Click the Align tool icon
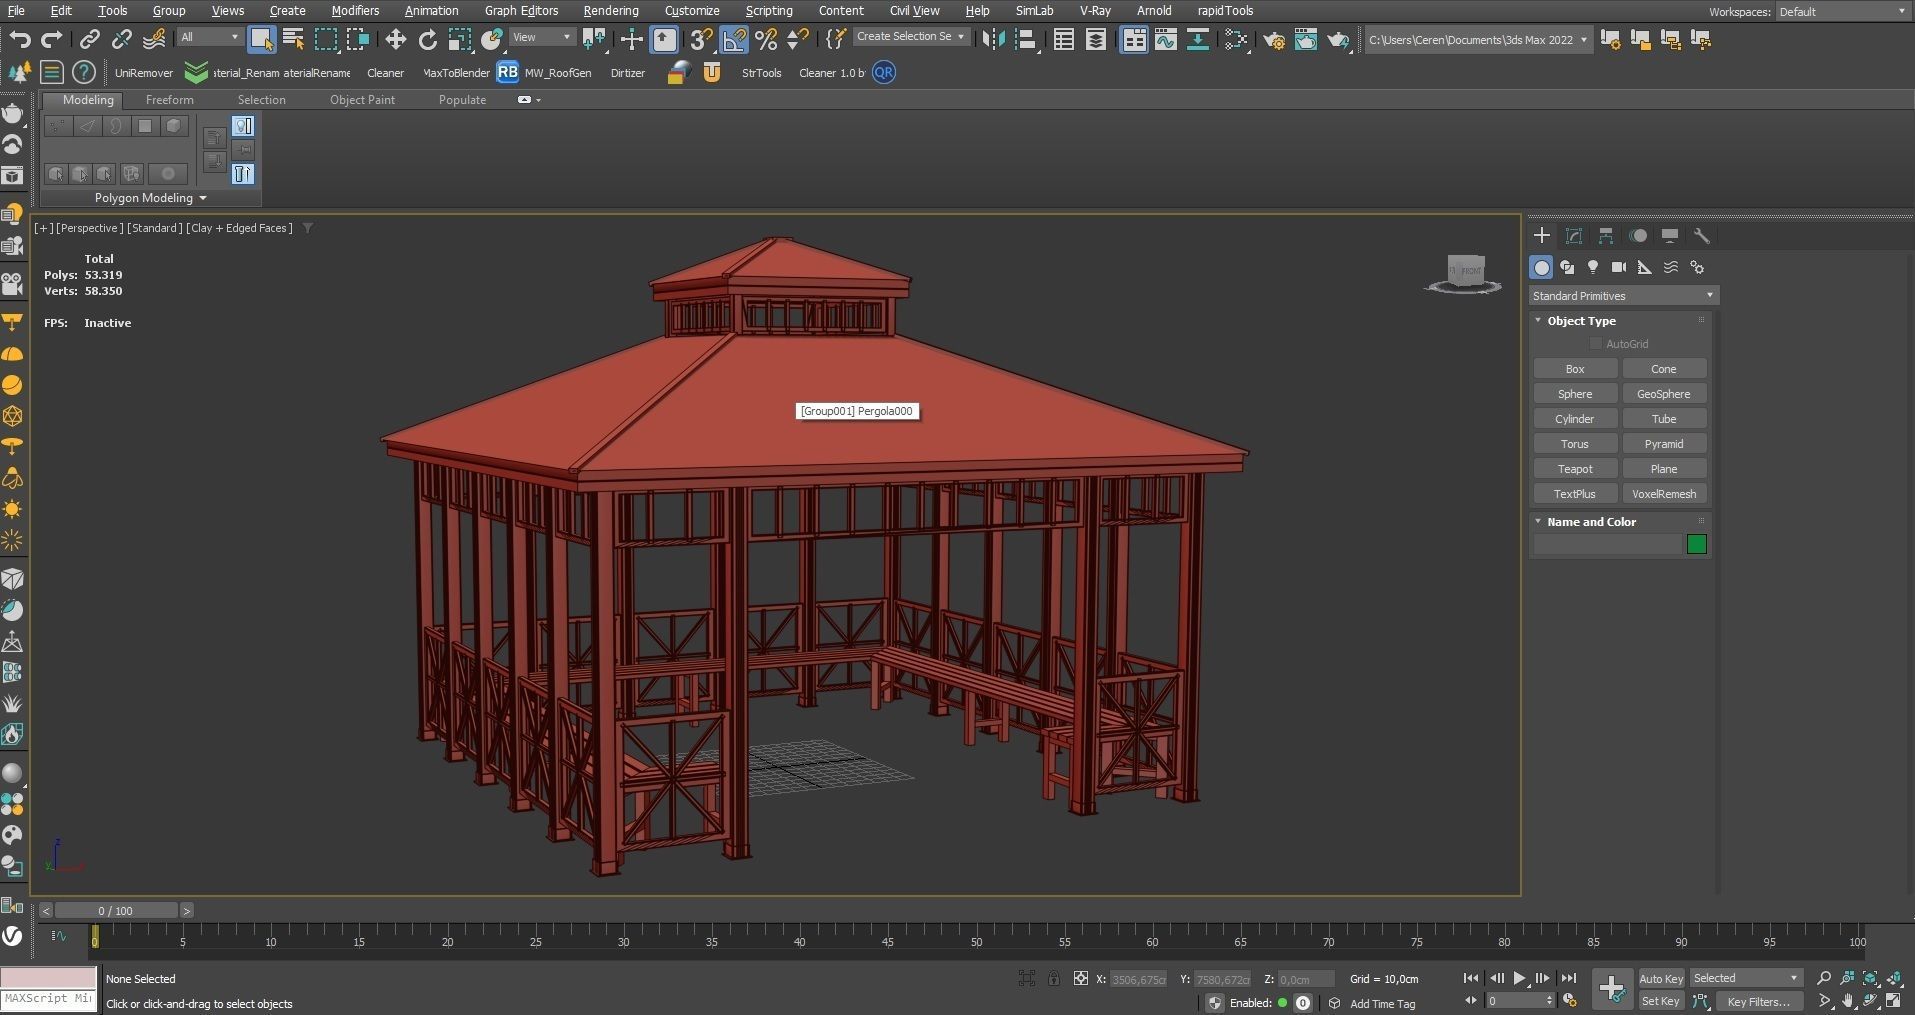Screen dimensions: 1915x1015 point(1025,39)
